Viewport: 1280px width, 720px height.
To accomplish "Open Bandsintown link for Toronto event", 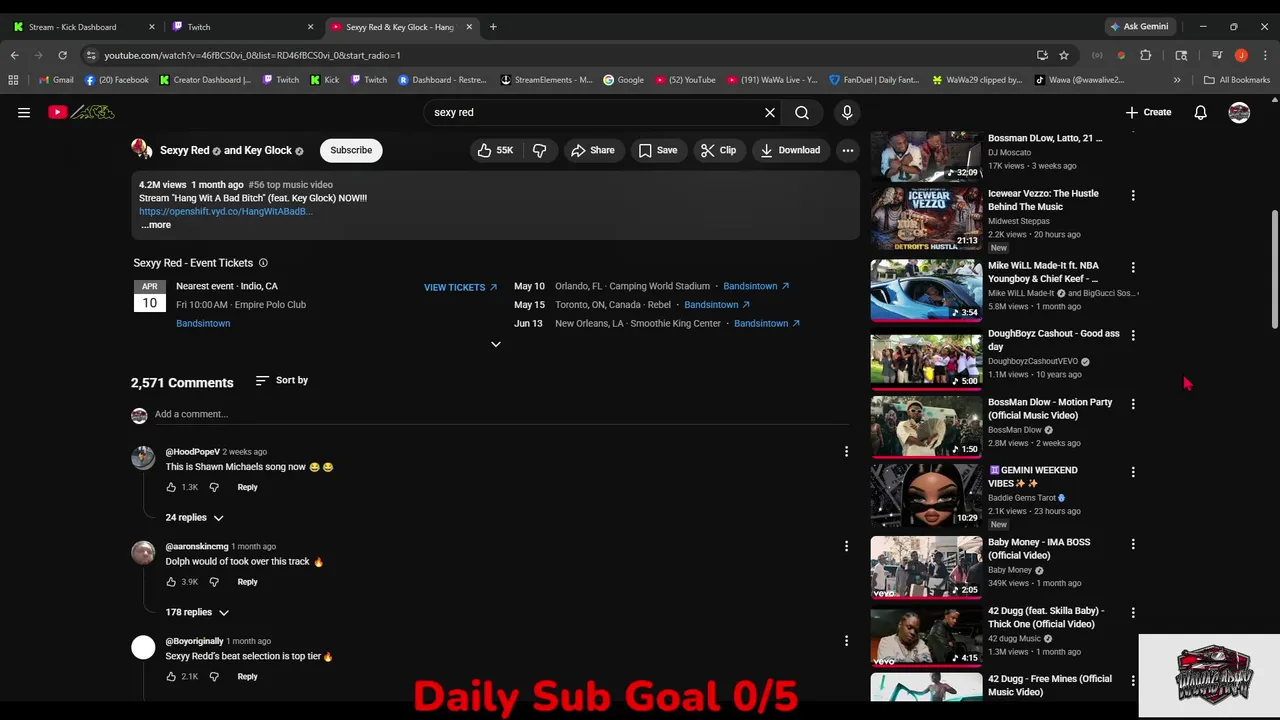I will pyautogui.click(x=717, y=305).
